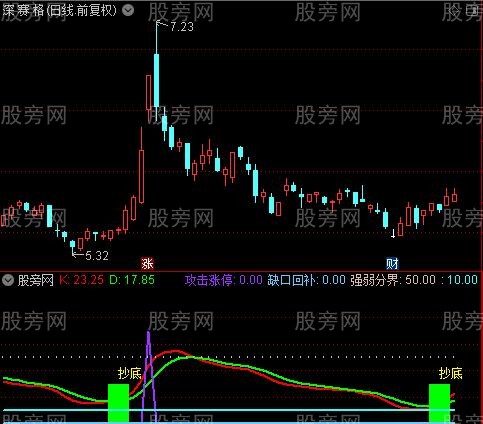Click the D: 17.85 indicator value

coord(132,280)
